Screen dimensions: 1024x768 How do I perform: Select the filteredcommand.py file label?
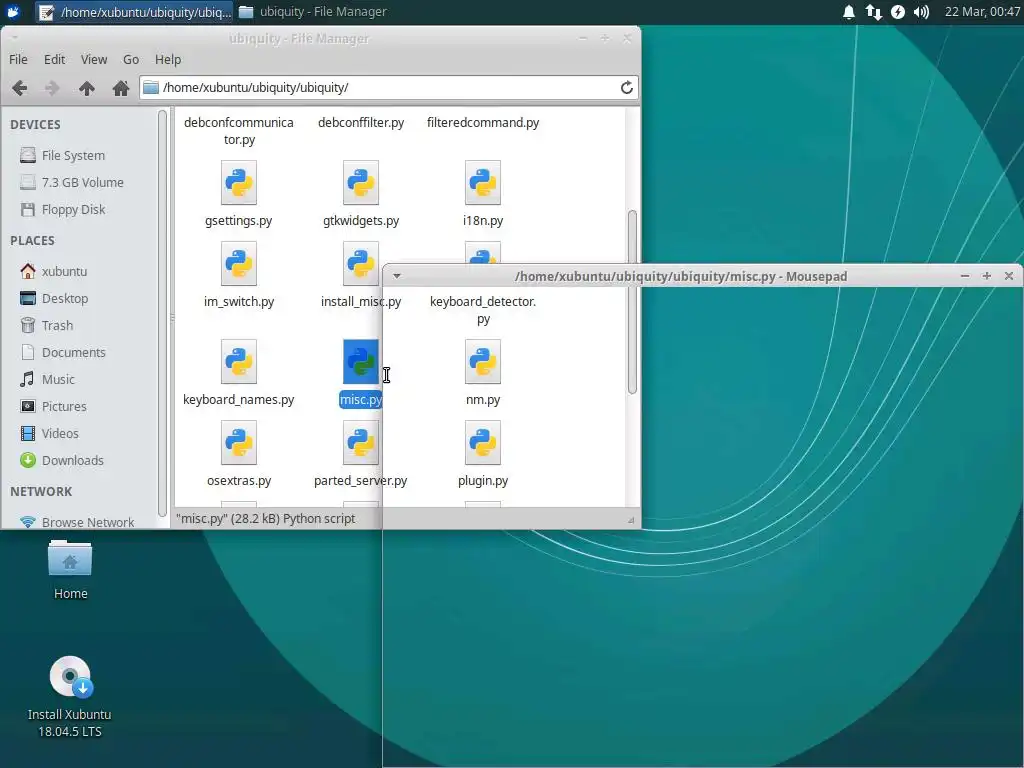click(483, 122)
